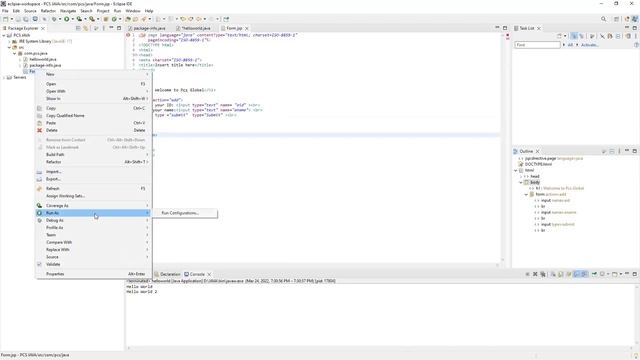Viewport: 640px width, 360px height.
Task: Click Run External Tools toolbar icon
Action: 92,19
